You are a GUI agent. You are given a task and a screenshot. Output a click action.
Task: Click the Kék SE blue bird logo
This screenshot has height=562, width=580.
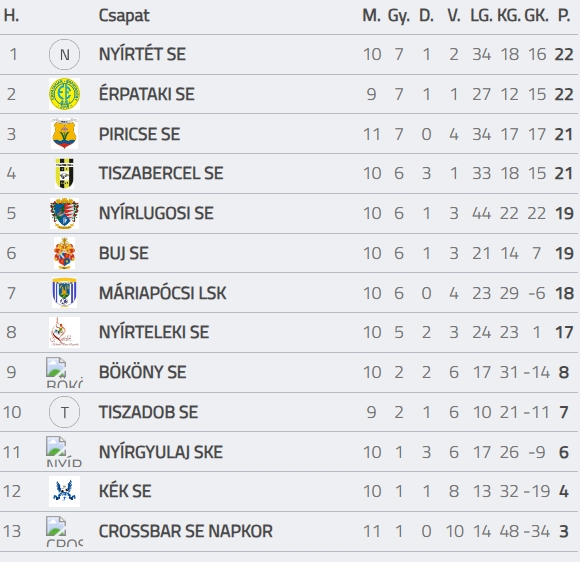click(x=64, y=491)
